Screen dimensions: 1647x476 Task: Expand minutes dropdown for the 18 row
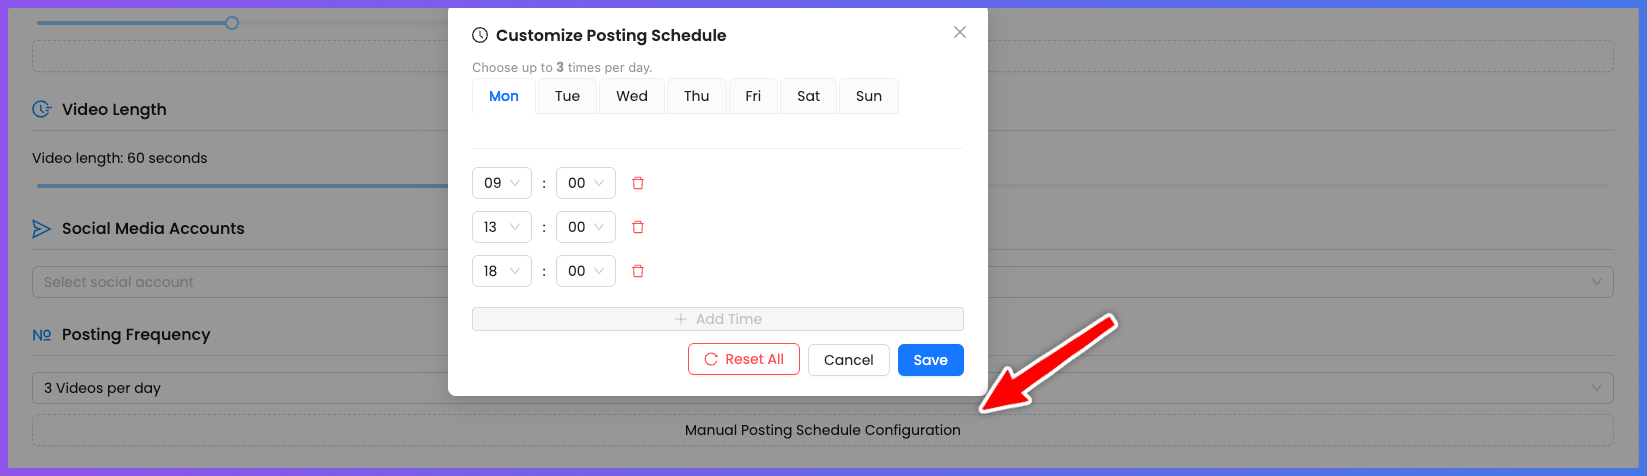coord(585,271)
